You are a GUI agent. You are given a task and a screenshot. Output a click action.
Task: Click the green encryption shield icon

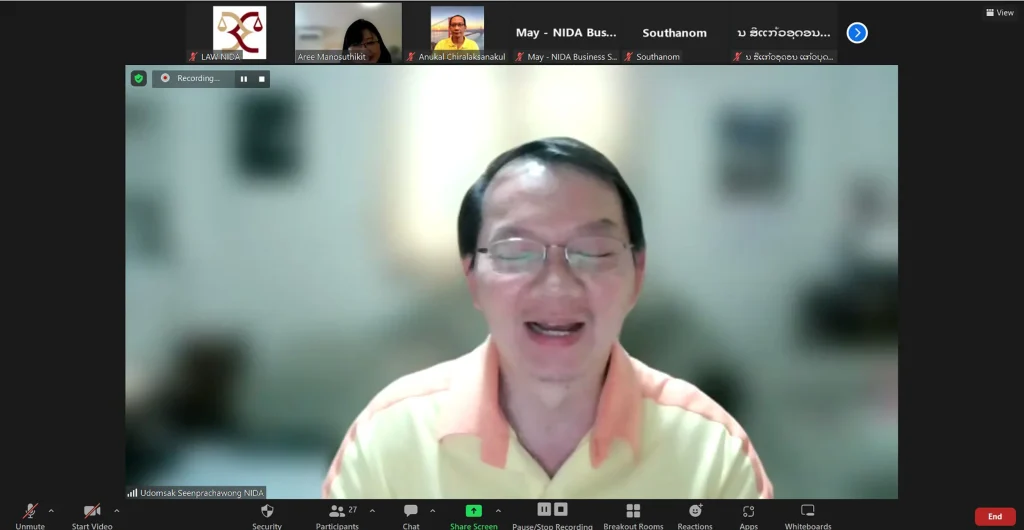point(138,78)
